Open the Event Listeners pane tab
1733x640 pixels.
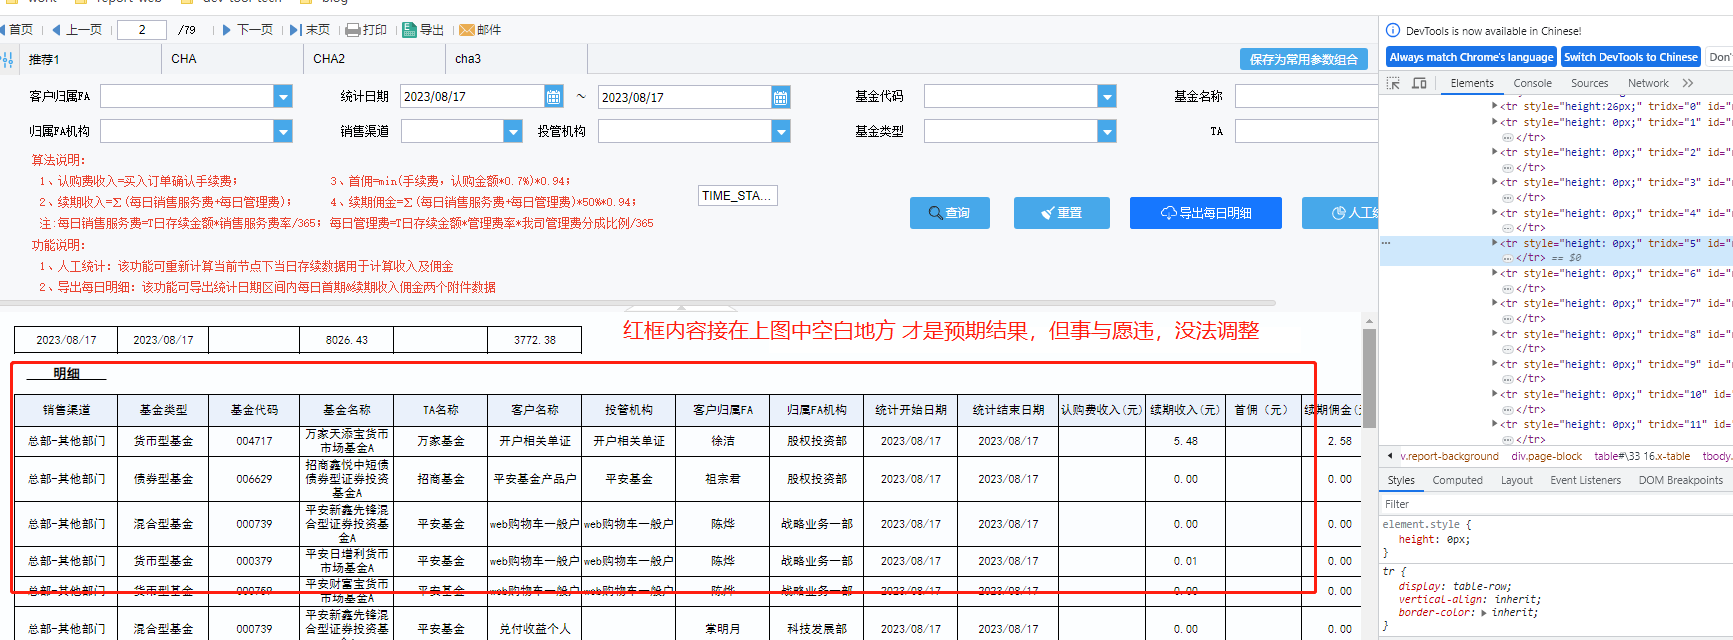[x=1585, y=480]
